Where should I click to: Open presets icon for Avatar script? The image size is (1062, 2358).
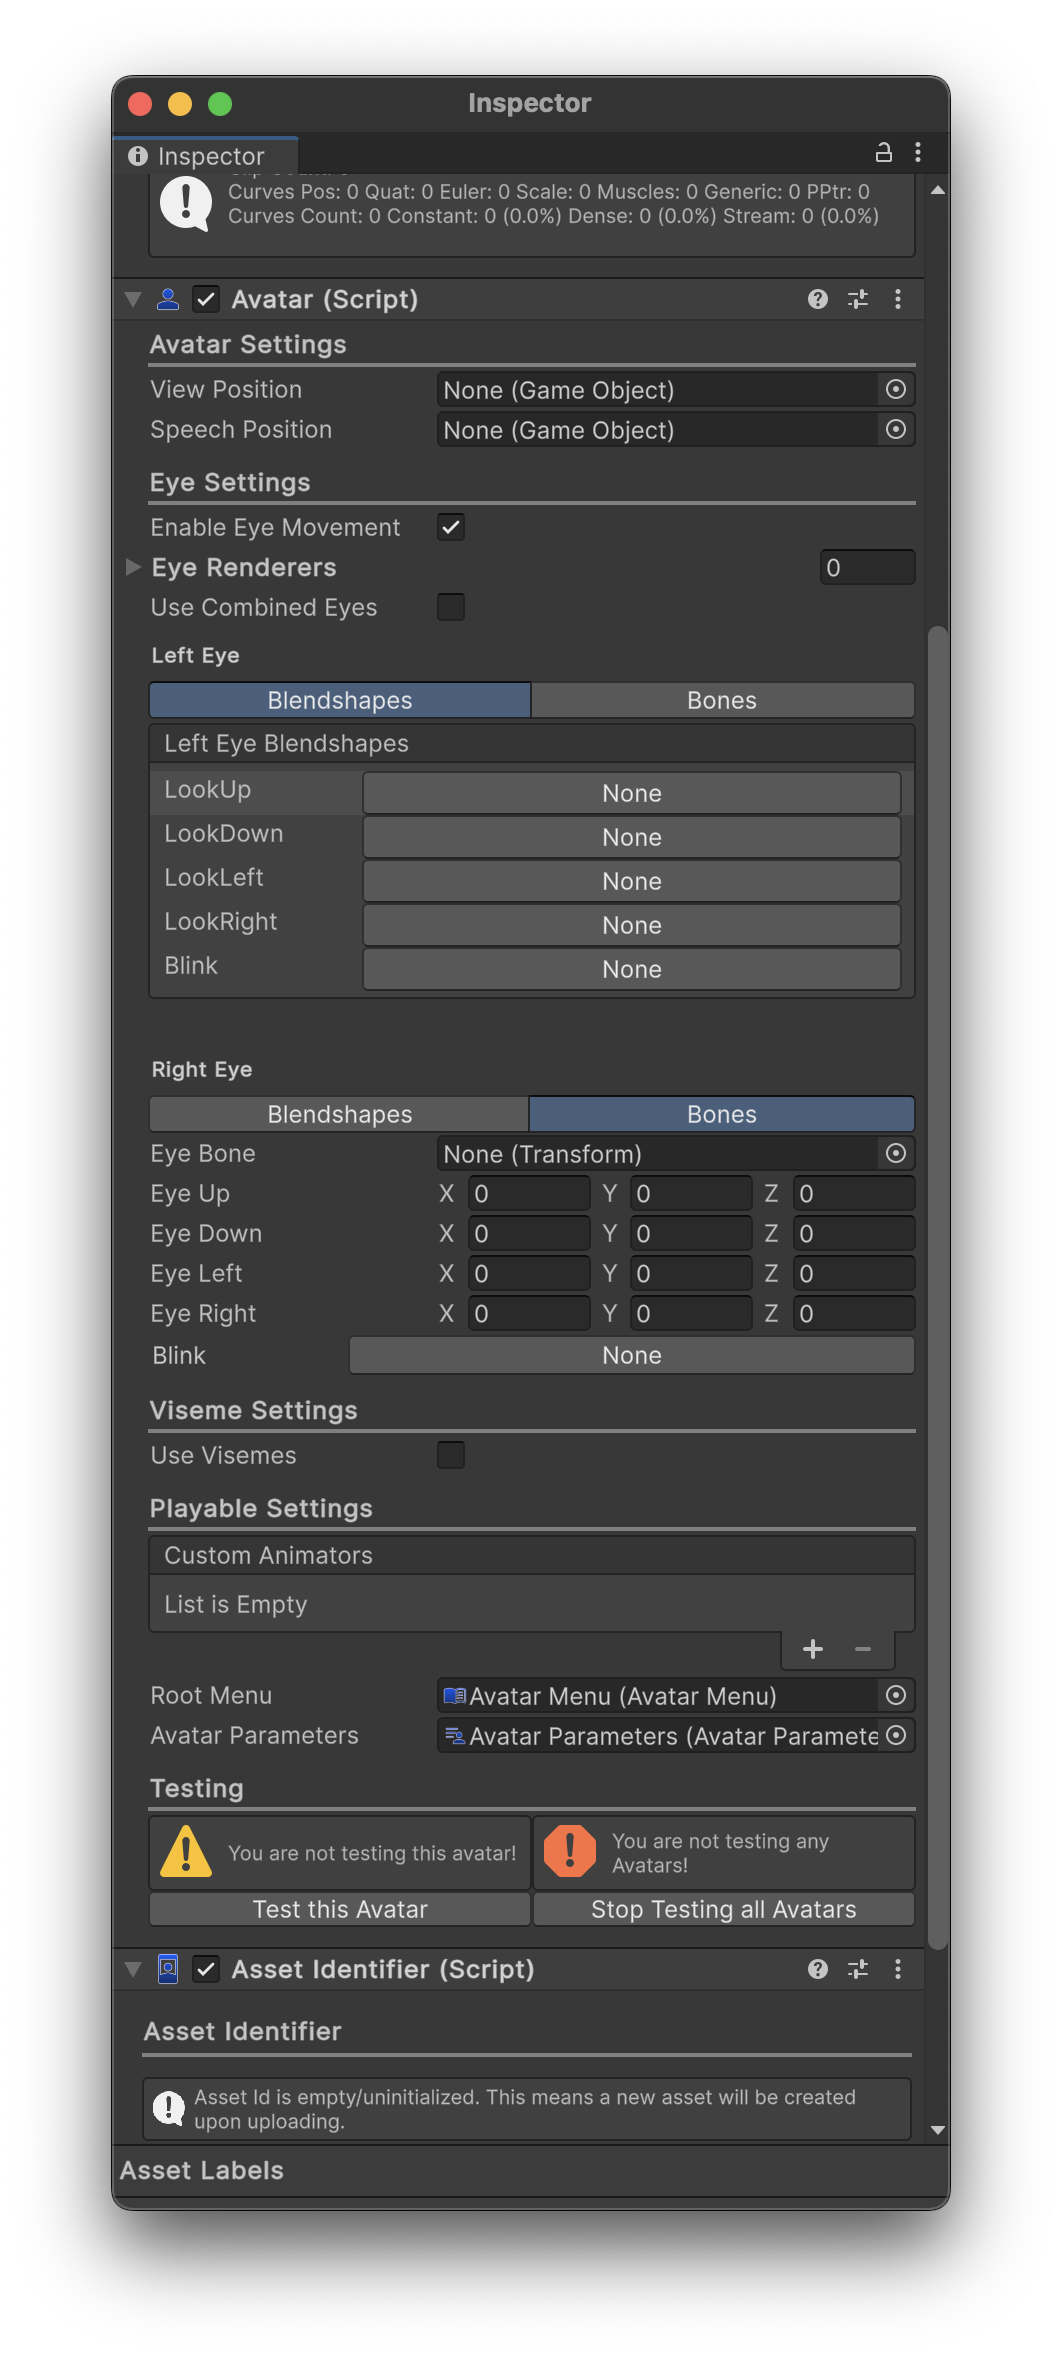pyautogui.click(x=857, y=299)
